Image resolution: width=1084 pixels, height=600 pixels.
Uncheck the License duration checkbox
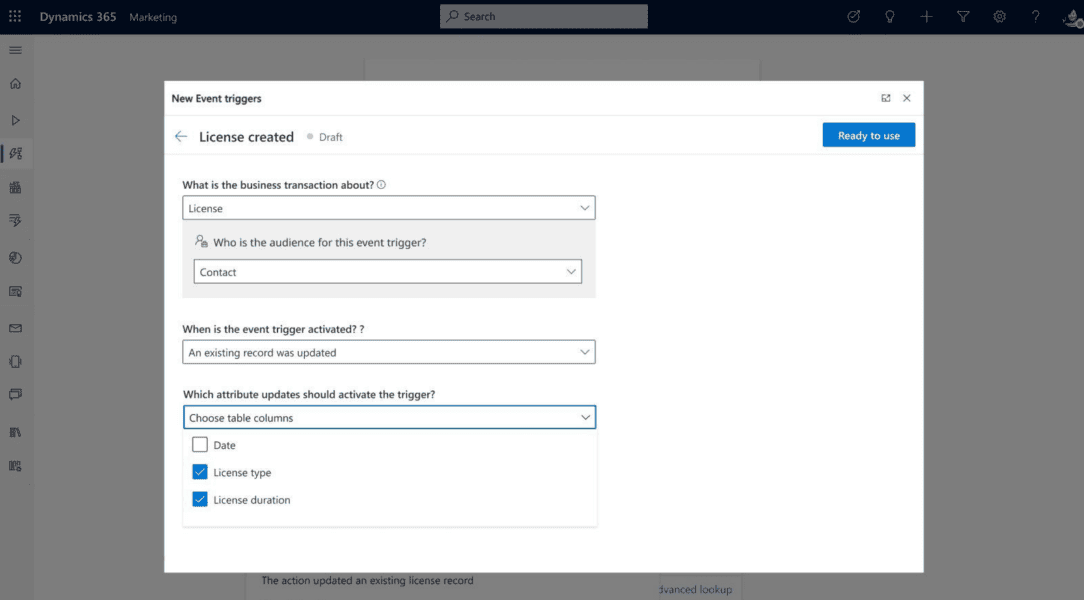pyautogui.click(x=200, y=499)
